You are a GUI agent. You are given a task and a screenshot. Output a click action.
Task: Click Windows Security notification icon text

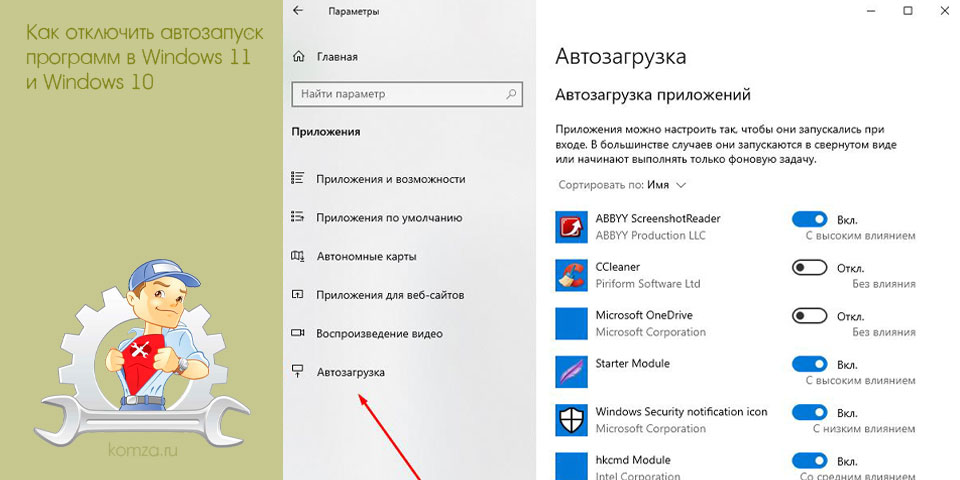681,412
